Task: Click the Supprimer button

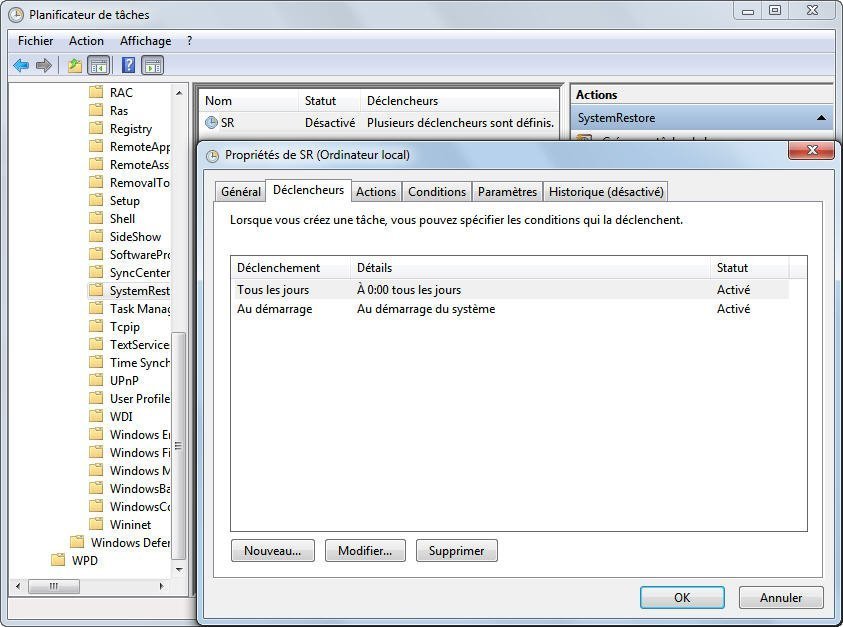Action: point(456,551)
